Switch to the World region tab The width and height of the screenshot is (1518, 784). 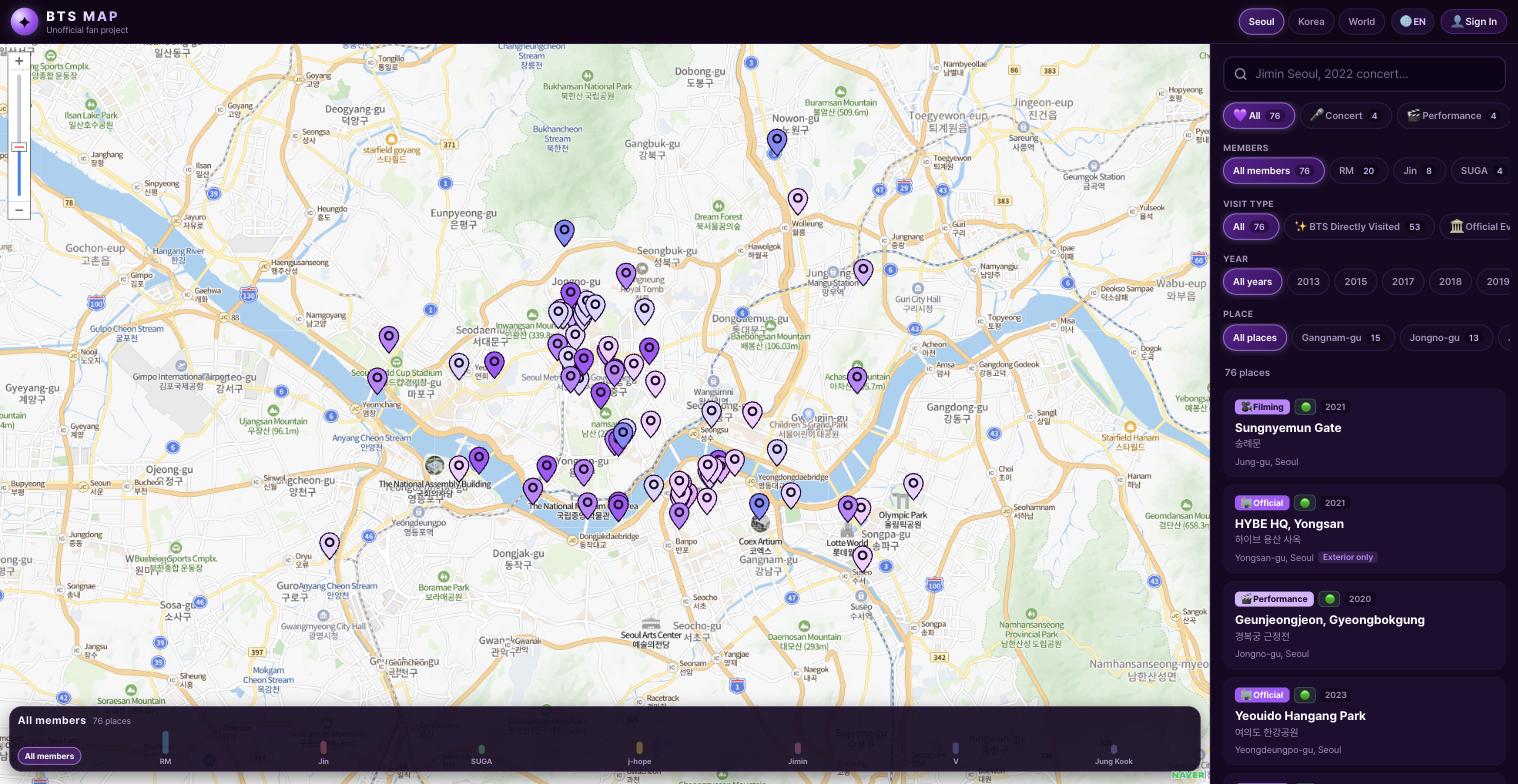pyautogui.click(x=1361, y=21)
